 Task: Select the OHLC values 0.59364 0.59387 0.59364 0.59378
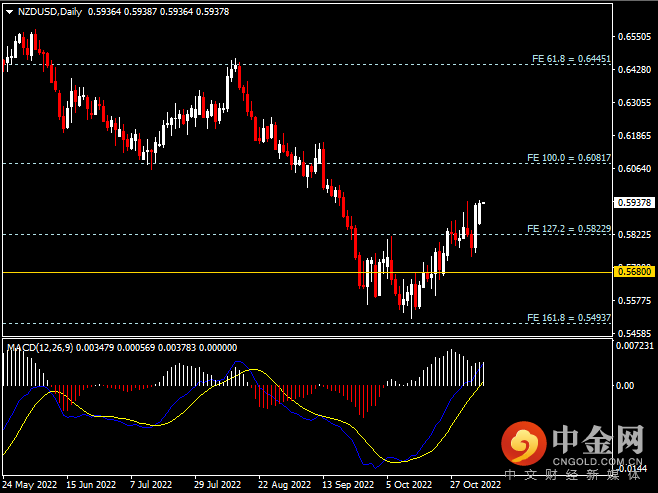tap(159, 12)
